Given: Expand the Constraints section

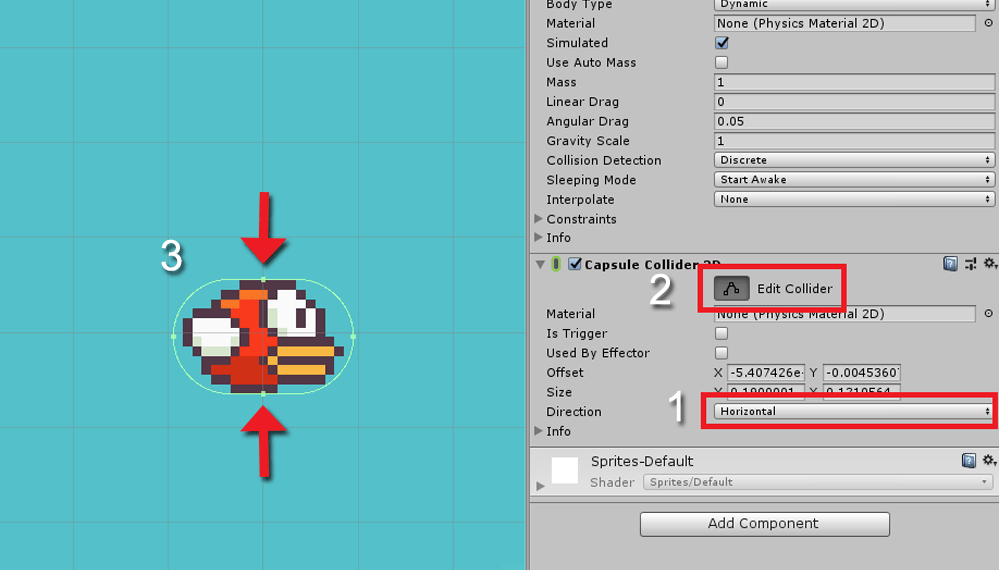Looking at the screenshot, I should point(538,218).
